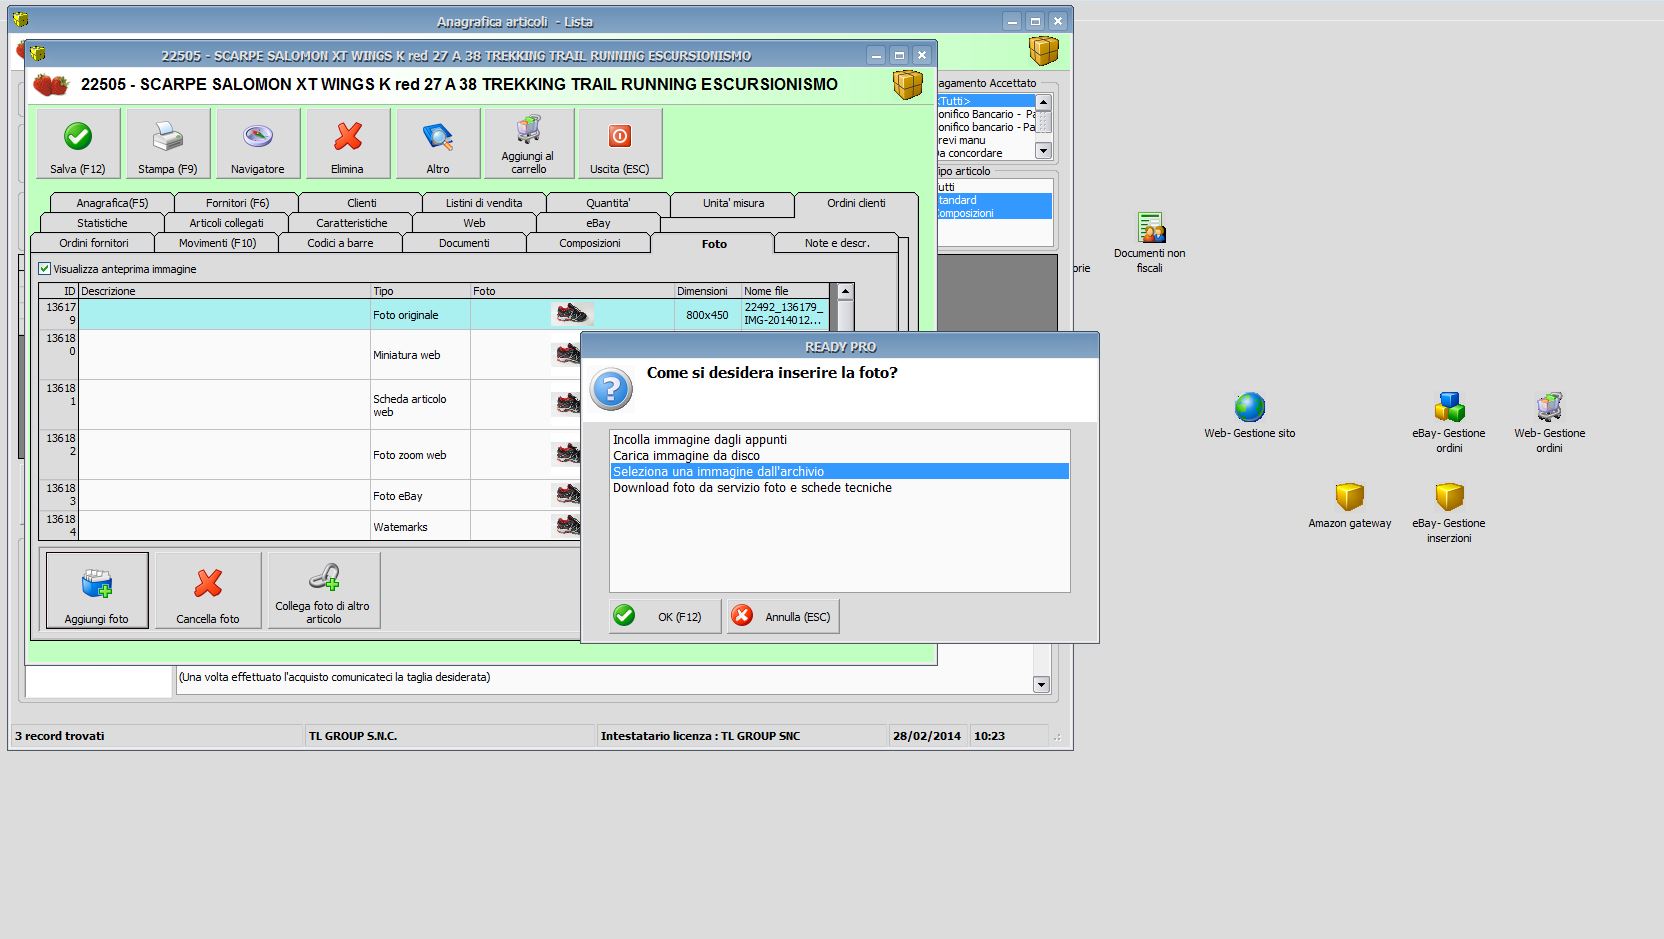The image size is (1664, 939).
Task: Click the Dimensioni column header
Action: click(x=707, y=291)
